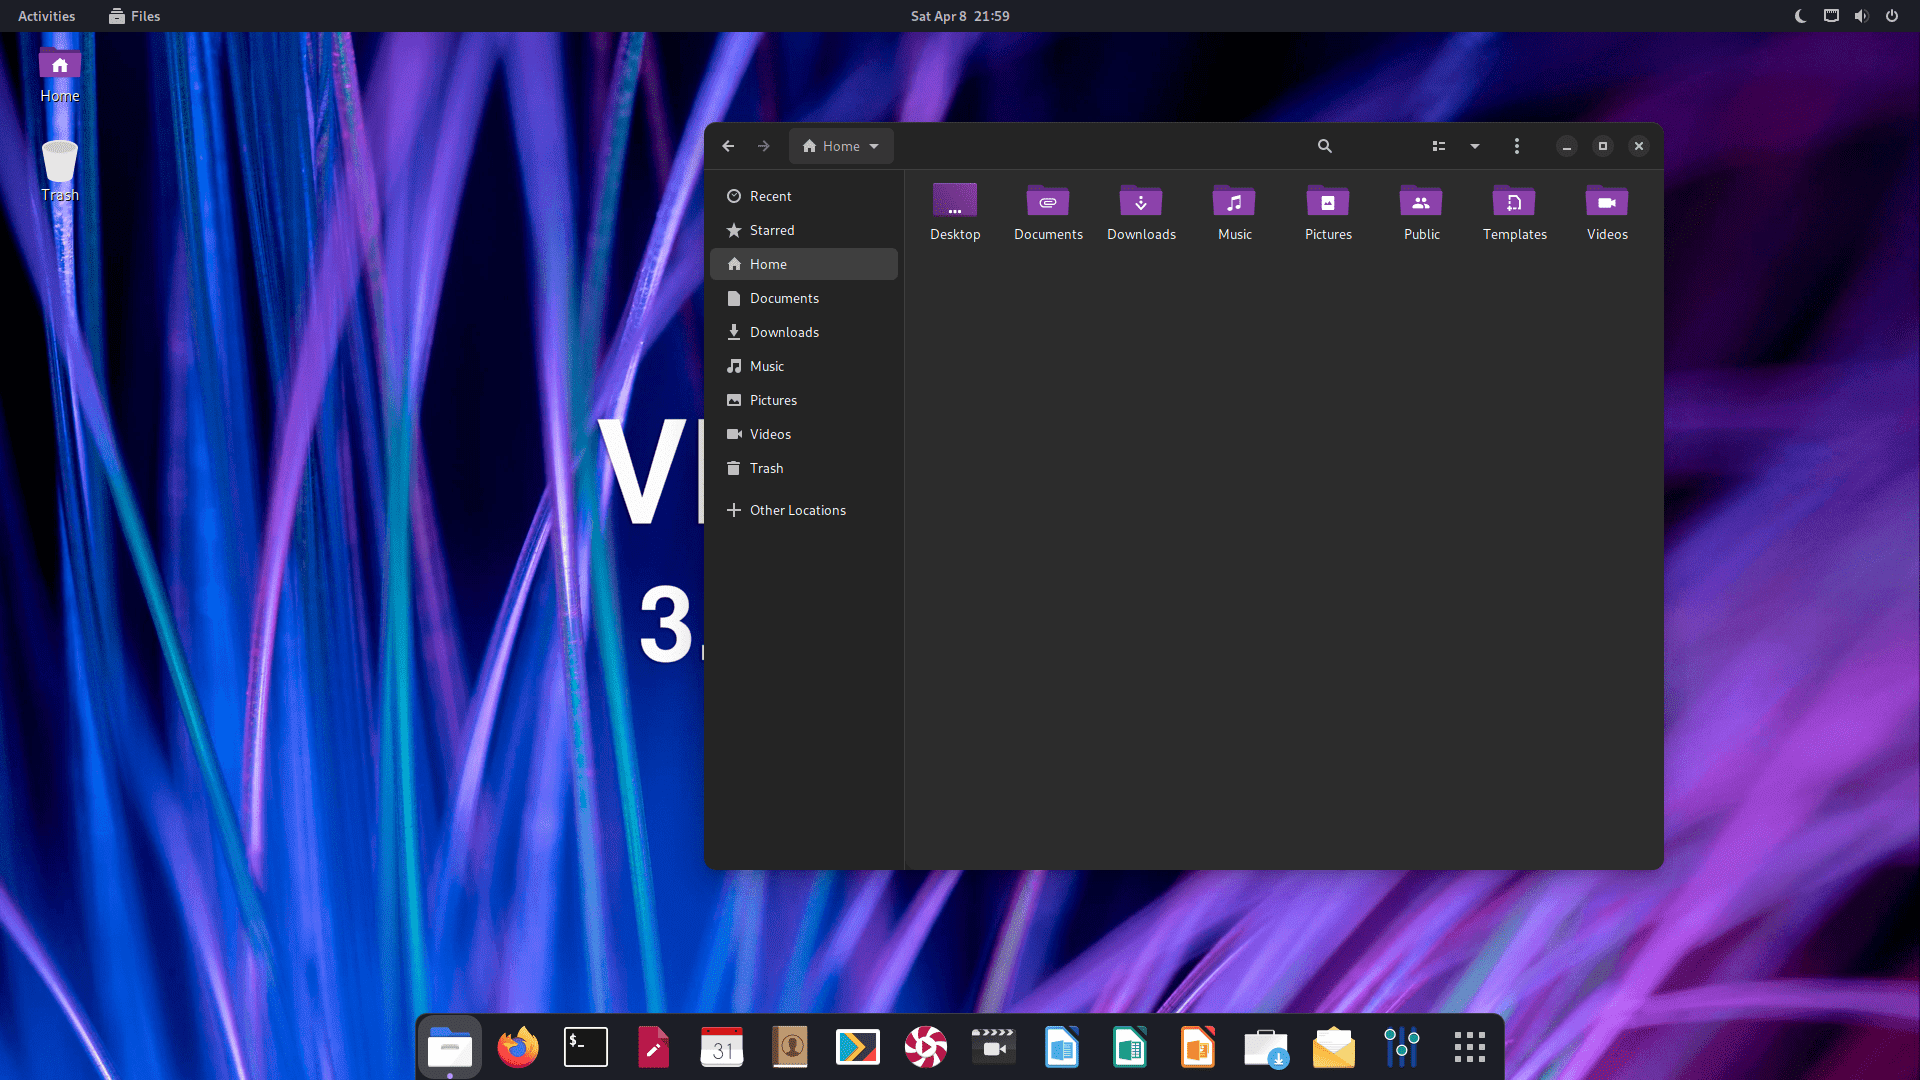Select Starred in the sidebar
This screenshot has height=1080, width=1920.
(x=804, y=230)
